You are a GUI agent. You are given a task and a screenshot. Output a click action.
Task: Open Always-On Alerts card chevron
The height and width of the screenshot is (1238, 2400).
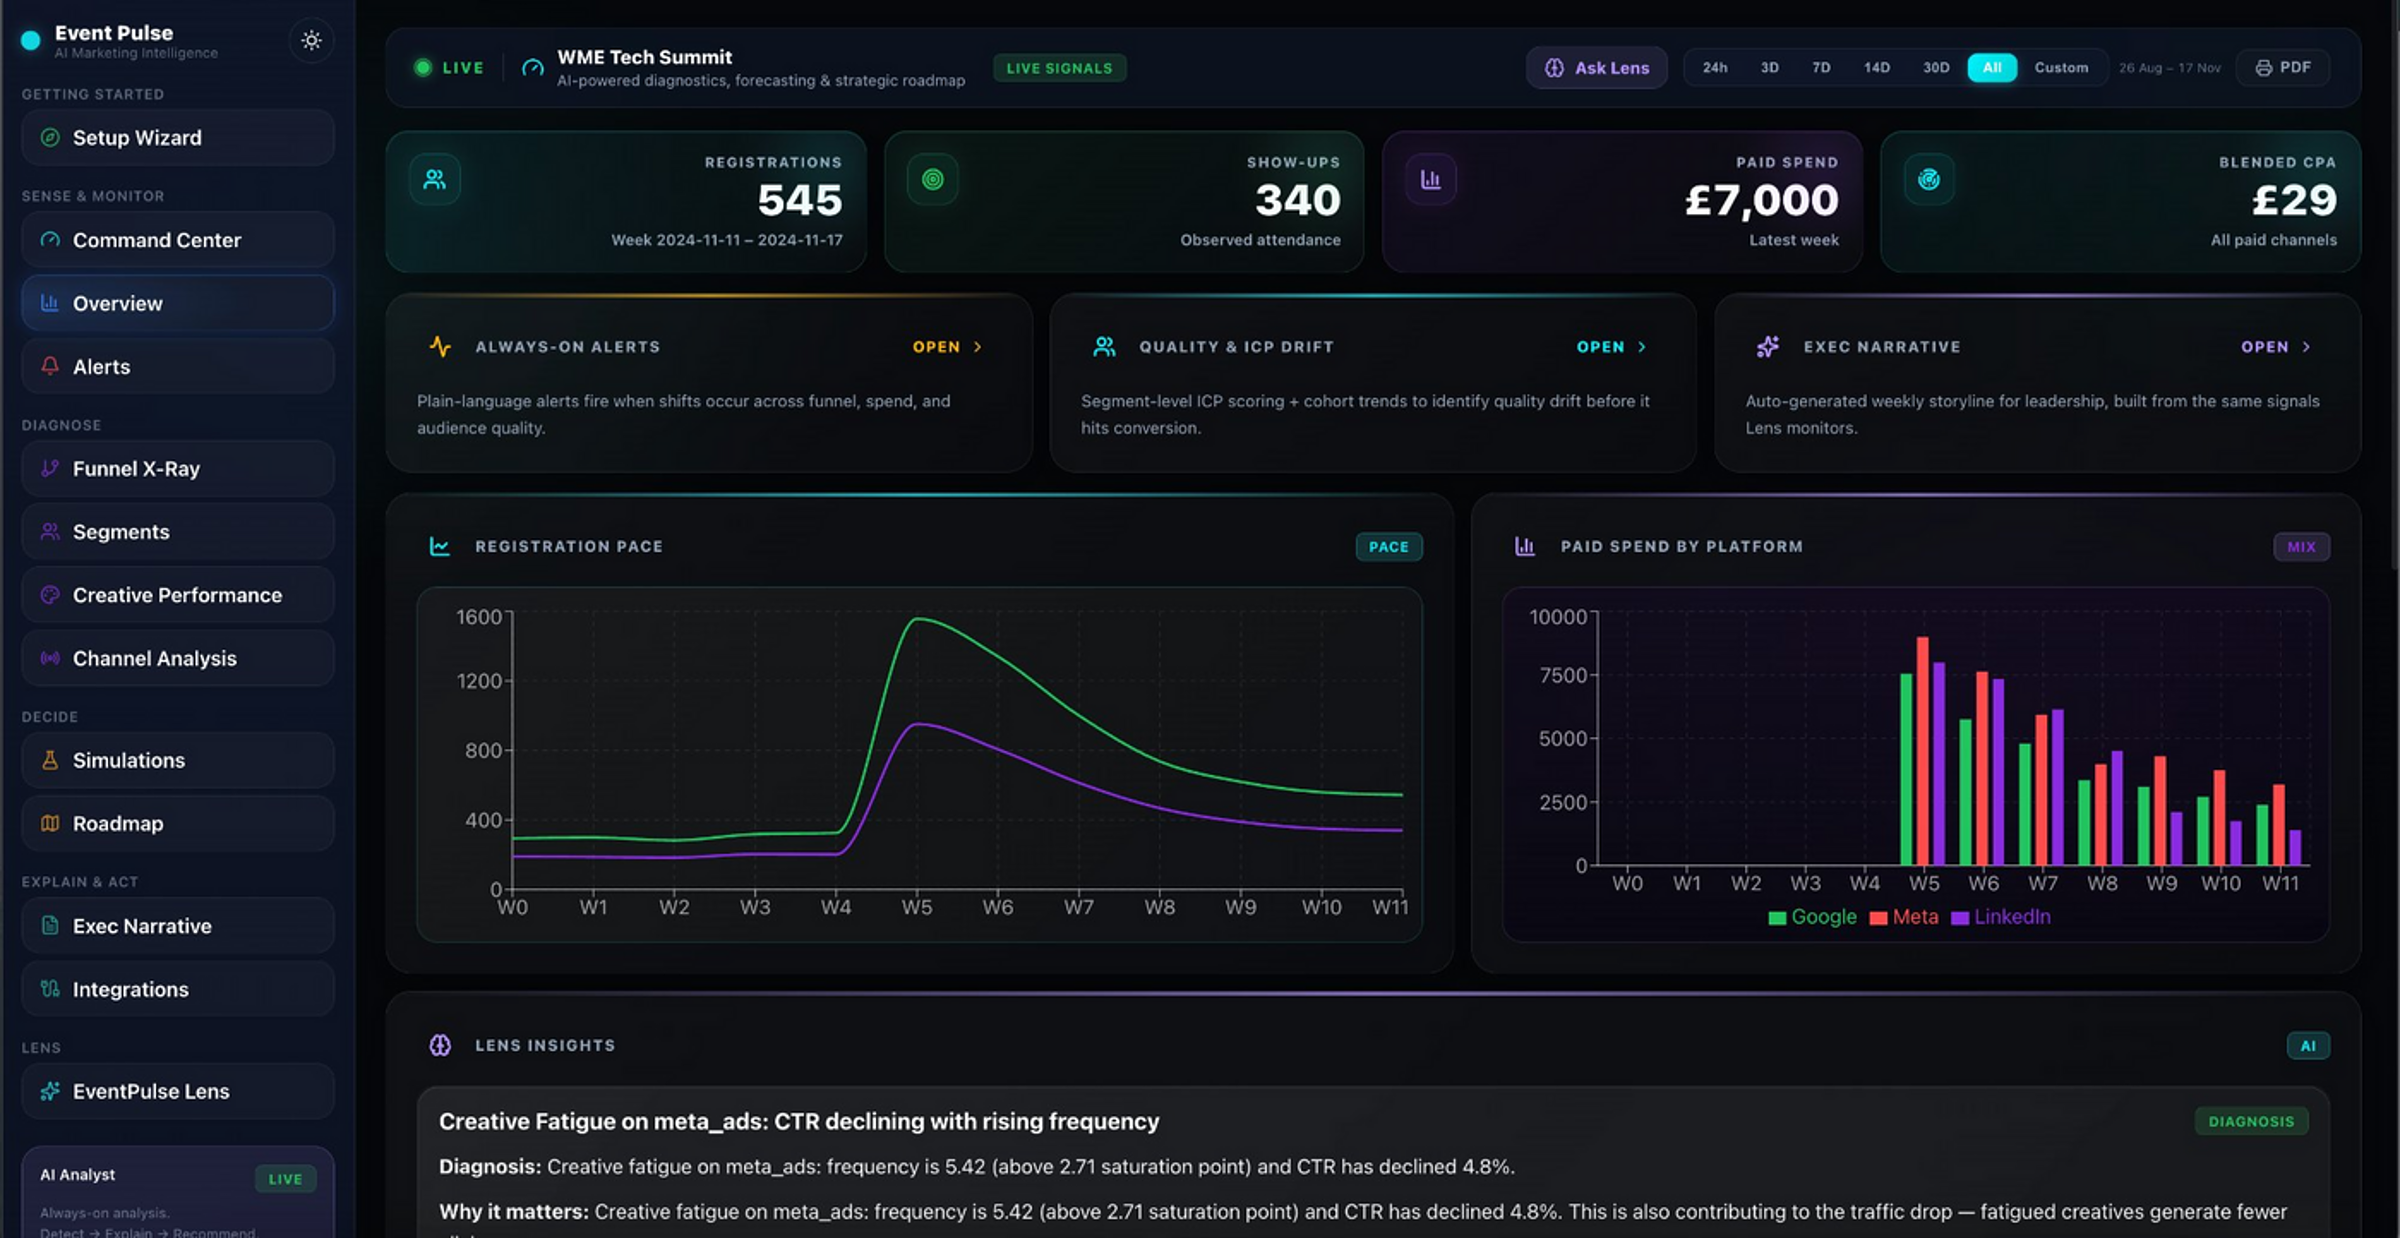click(978, 347)
